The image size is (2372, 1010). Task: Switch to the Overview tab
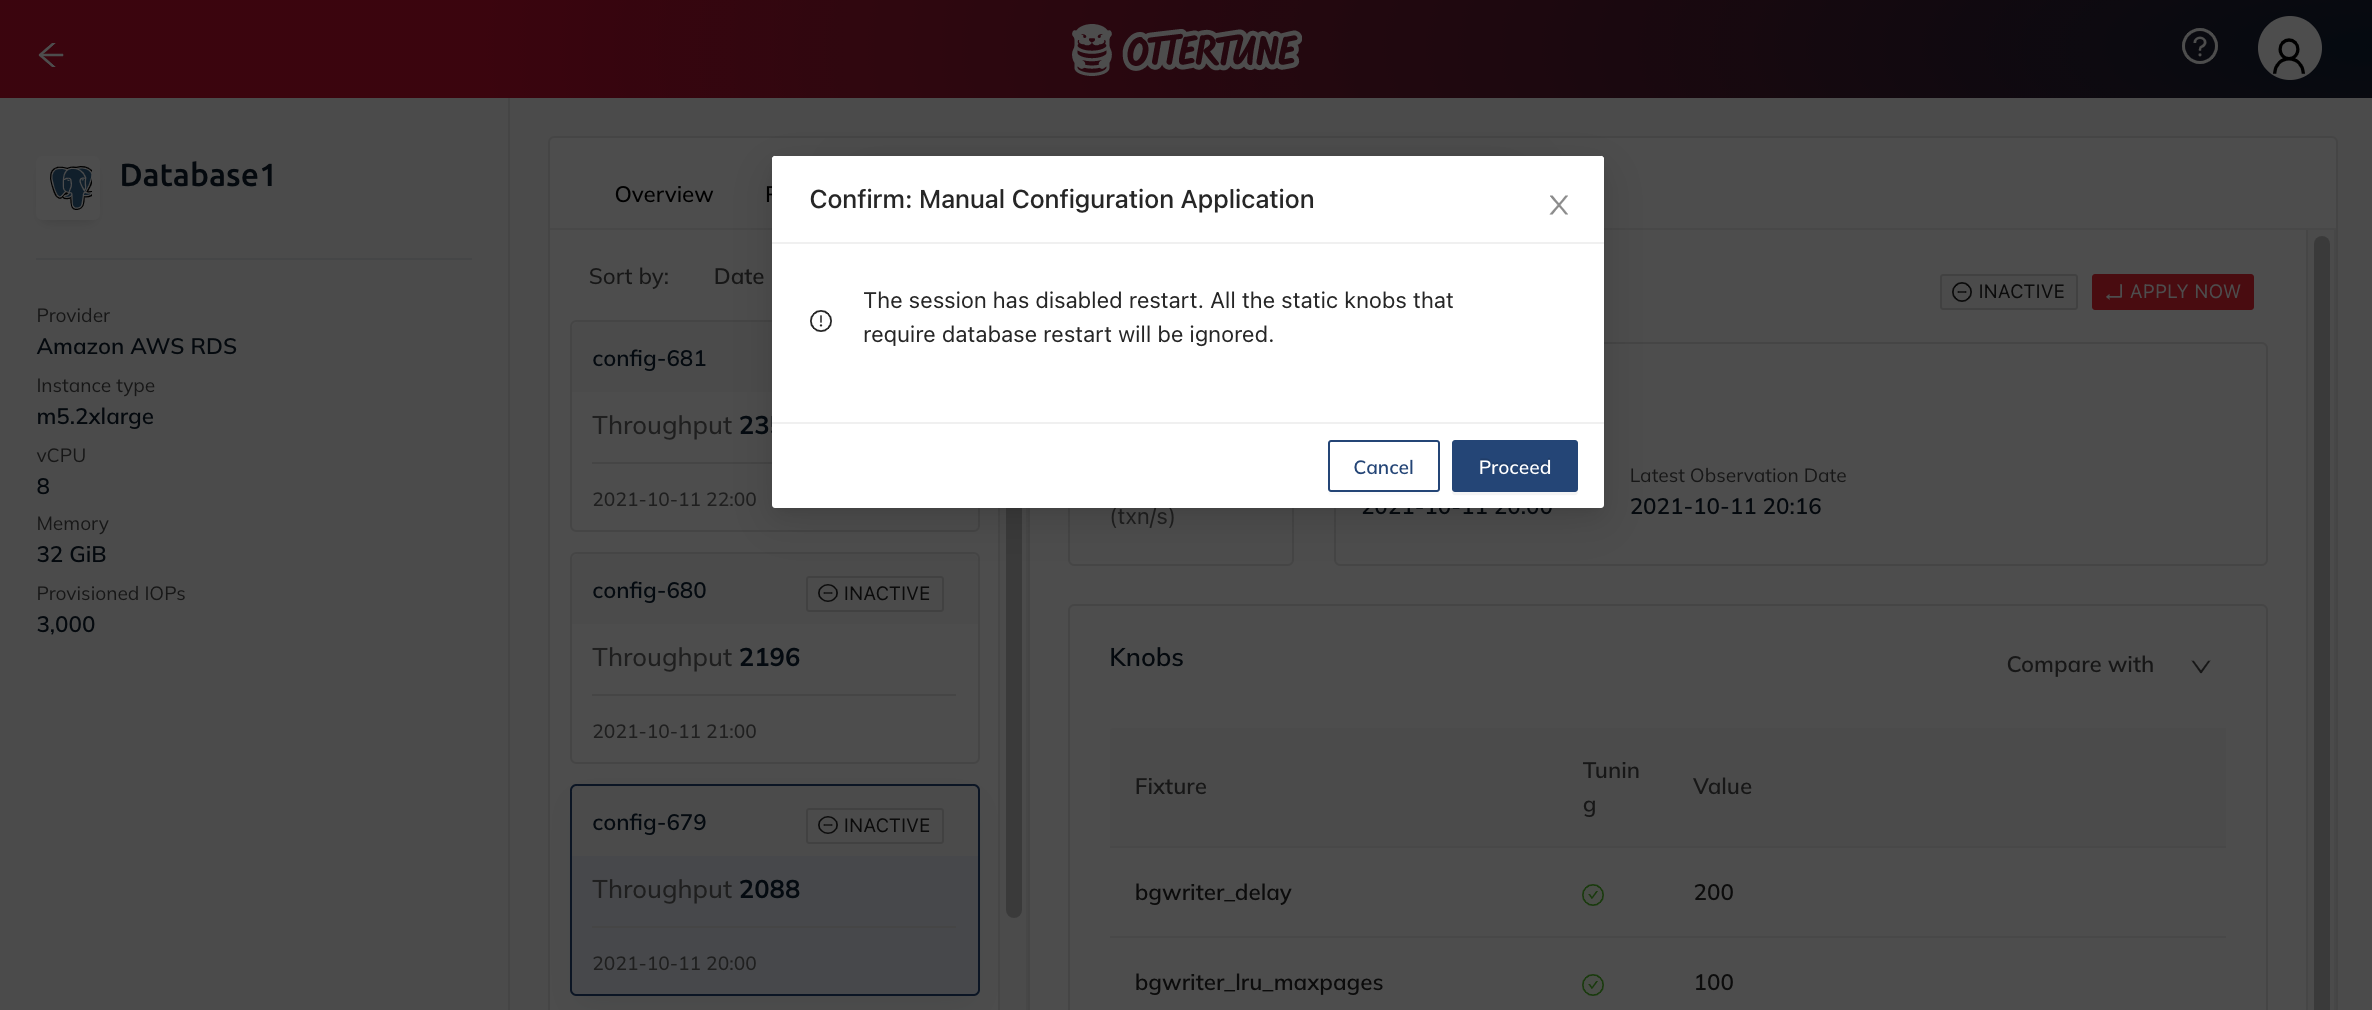point(664,195)
